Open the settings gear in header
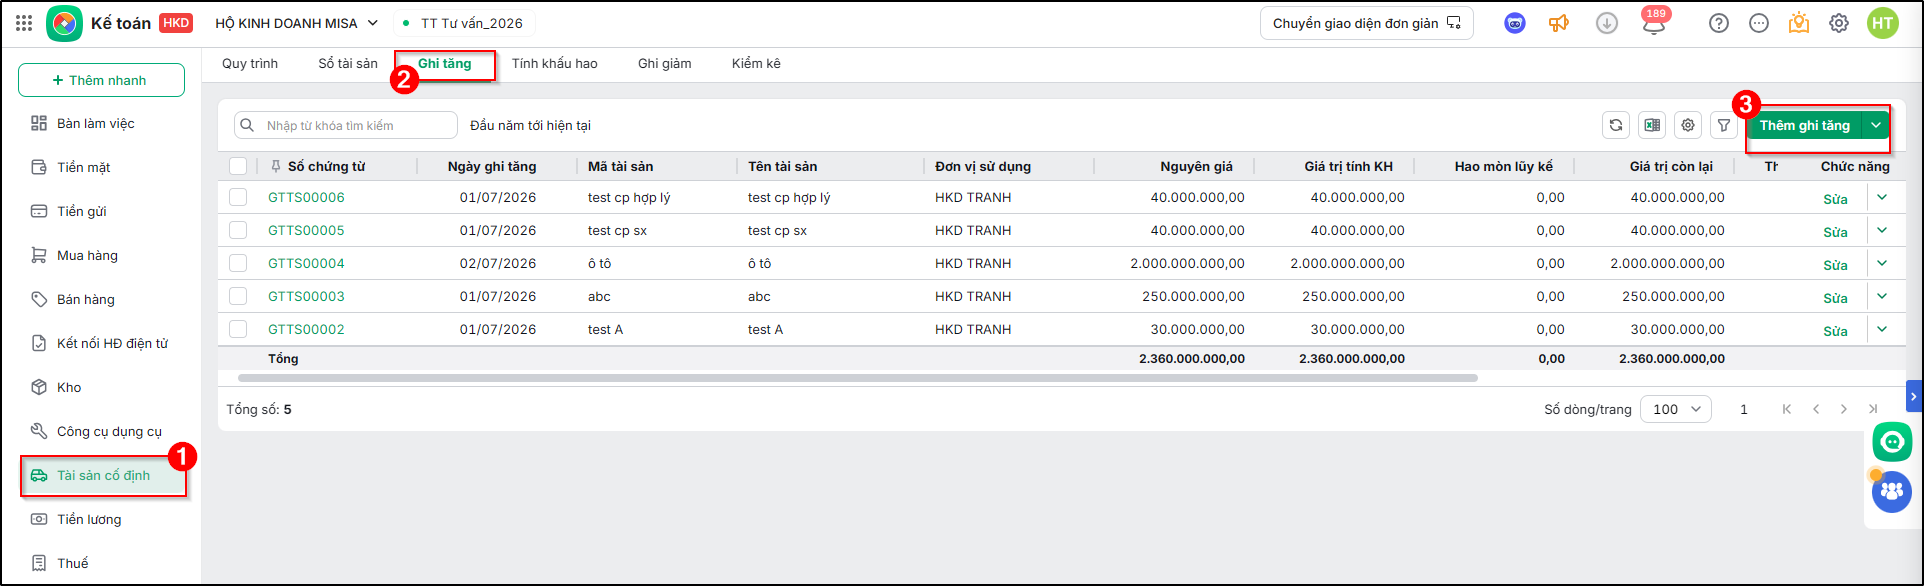 (1839, 23)
